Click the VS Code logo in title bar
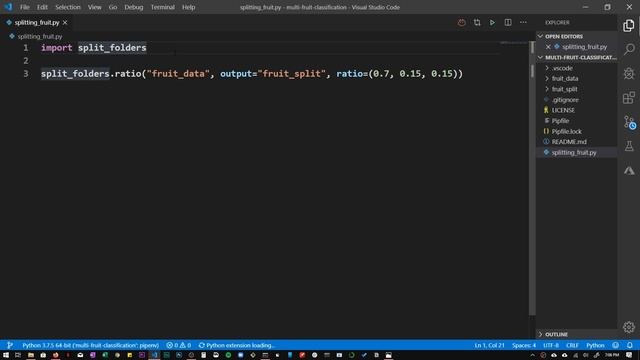Screen dimensions: 640x360 [8, 7]
